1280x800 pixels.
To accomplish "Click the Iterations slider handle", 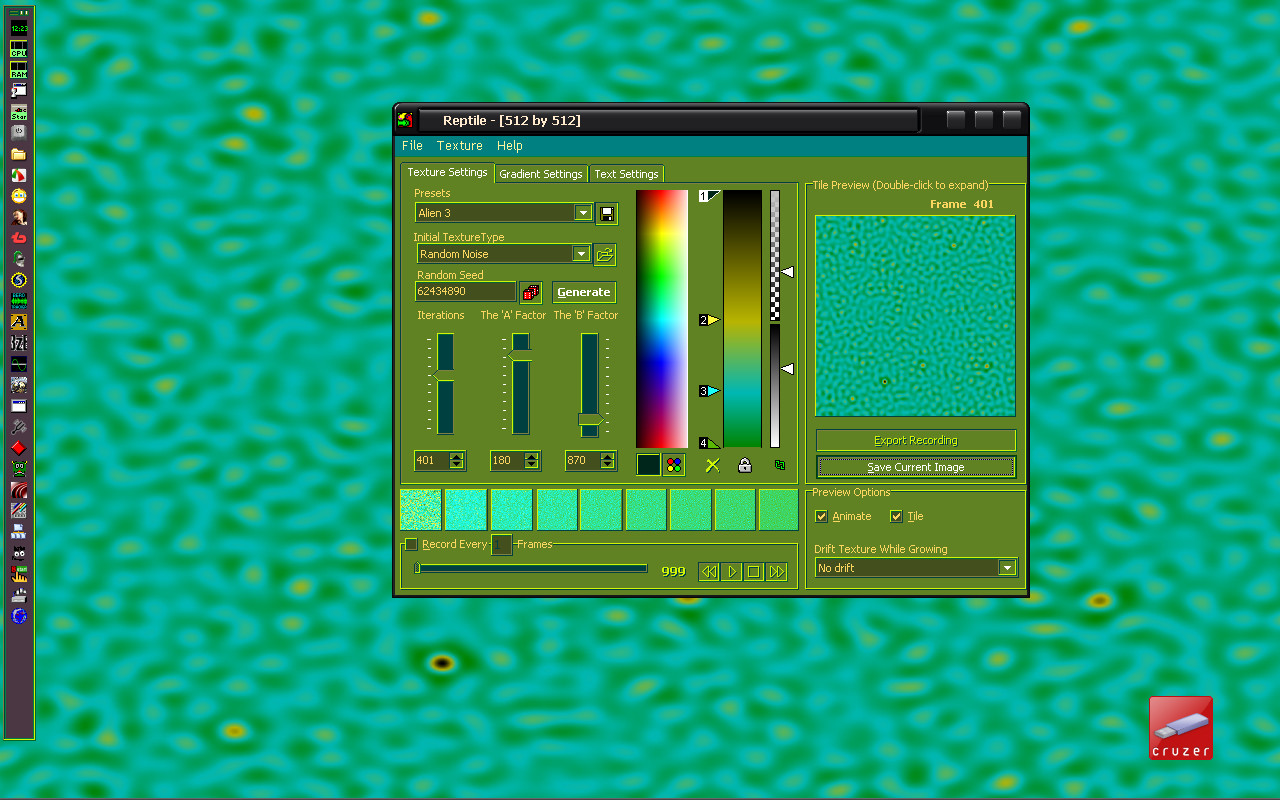I will 443,375.
